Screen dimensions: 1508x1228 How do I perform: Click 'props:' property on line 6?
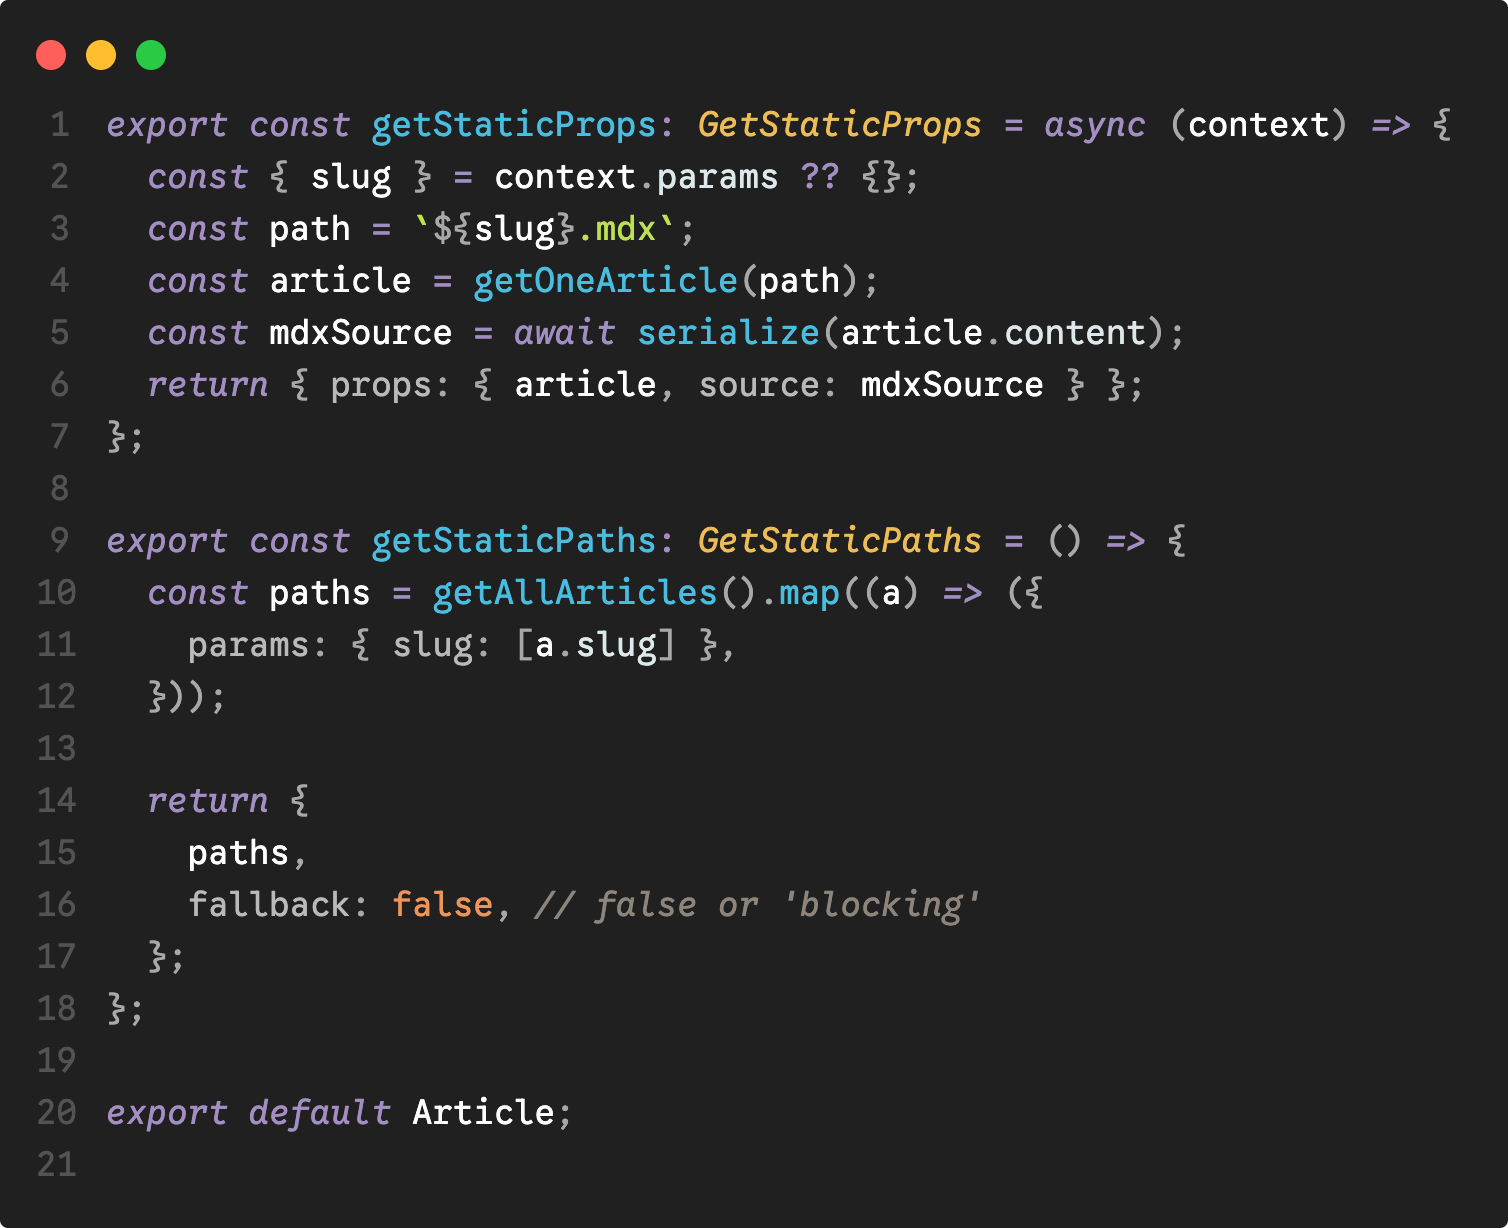coord(391,385)
